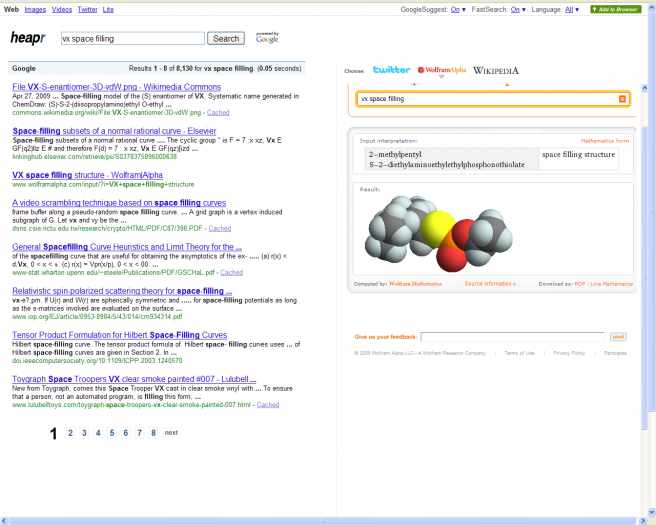Open the Source information link
This screenshot has width=656, height=525.
tap(490, 284)
